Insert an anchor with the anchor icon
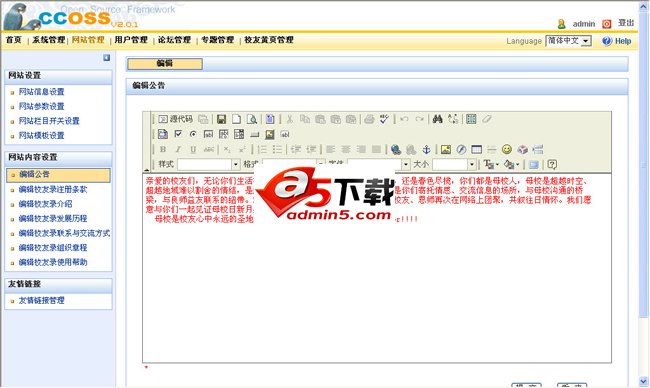The image size is (650, 388). (x=426, y=150)
